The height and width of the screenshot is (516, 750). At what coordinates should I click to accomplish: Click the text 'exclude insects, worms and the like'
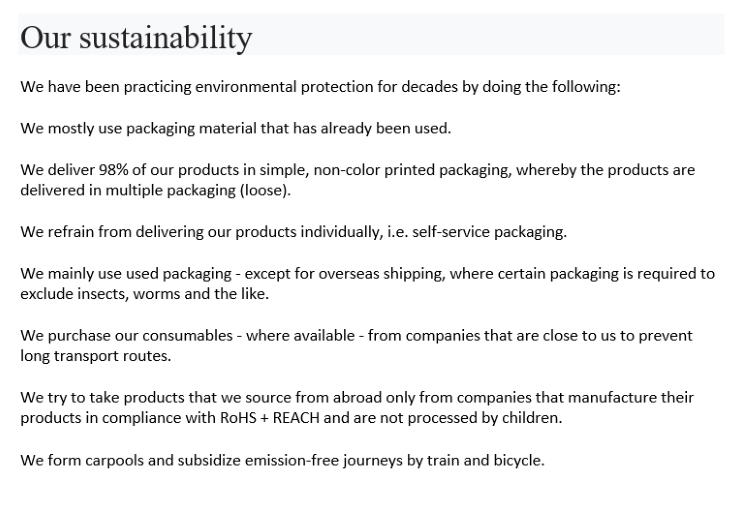pos(143,294)
